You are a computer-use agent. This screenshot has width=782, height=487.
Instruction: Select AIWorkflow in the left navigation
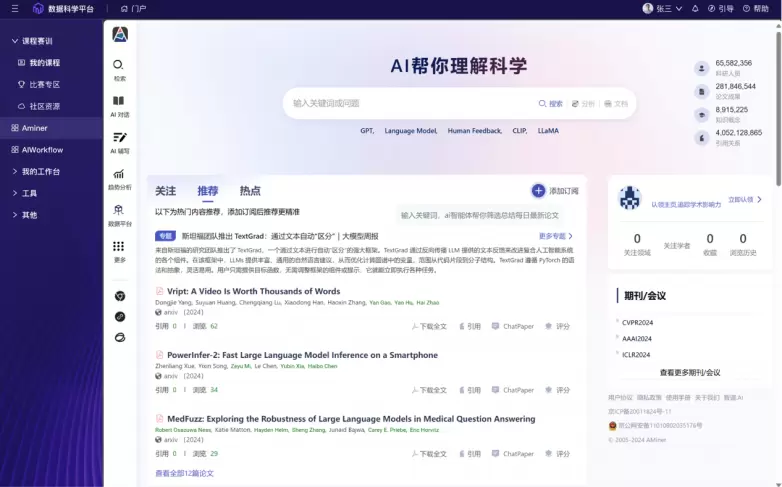click(42, 150)
